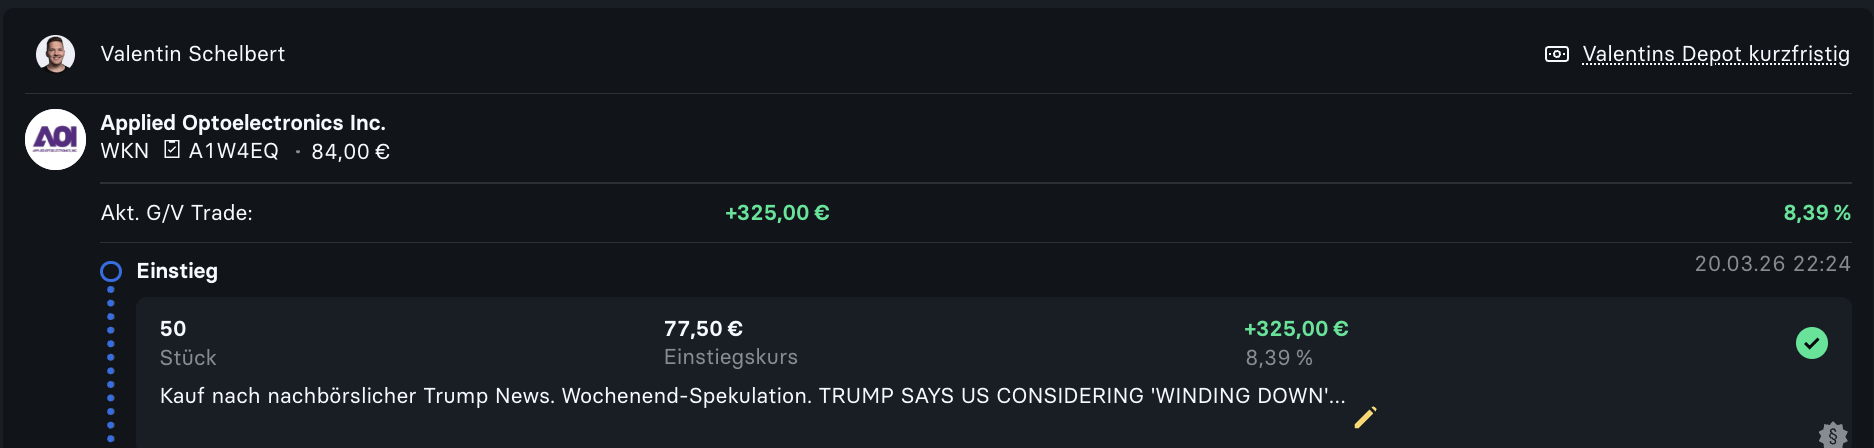Click the 77,50 € Einstiegskurs value
Image resolution: width=1874 pixels, height=448 pixels.
pyautogui.click(x=703, y=329)
